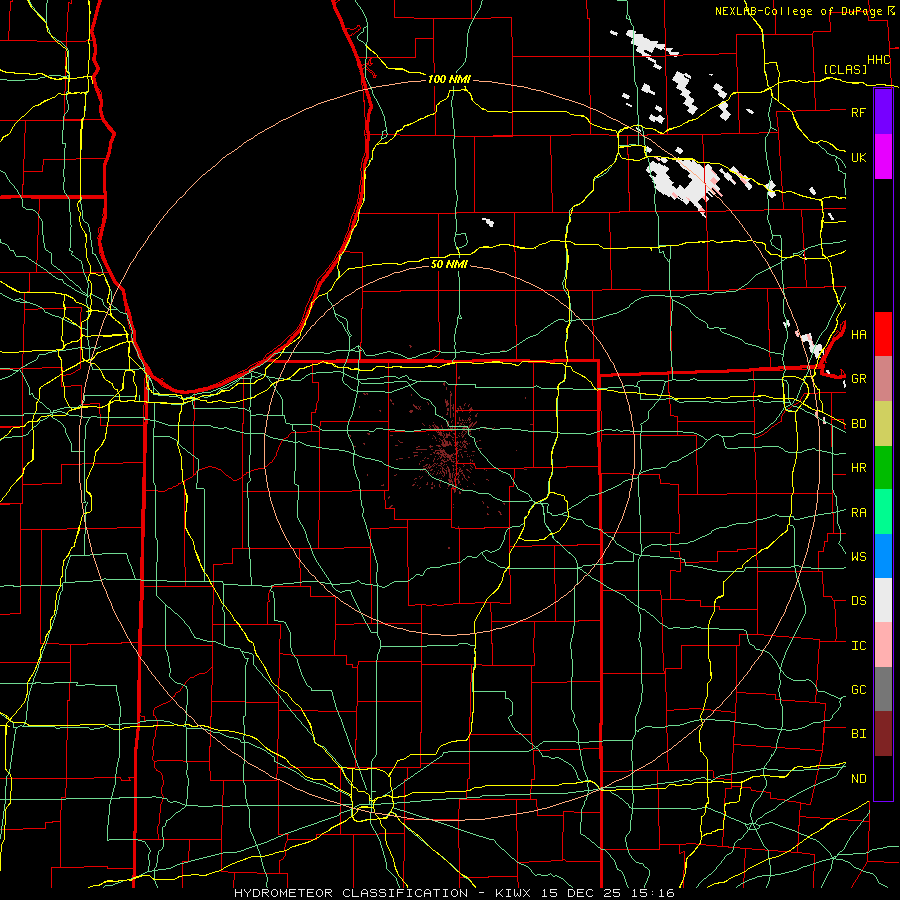Select the white DS legend swatch
This screenshot has width=900, height=900.
[883, 600]
